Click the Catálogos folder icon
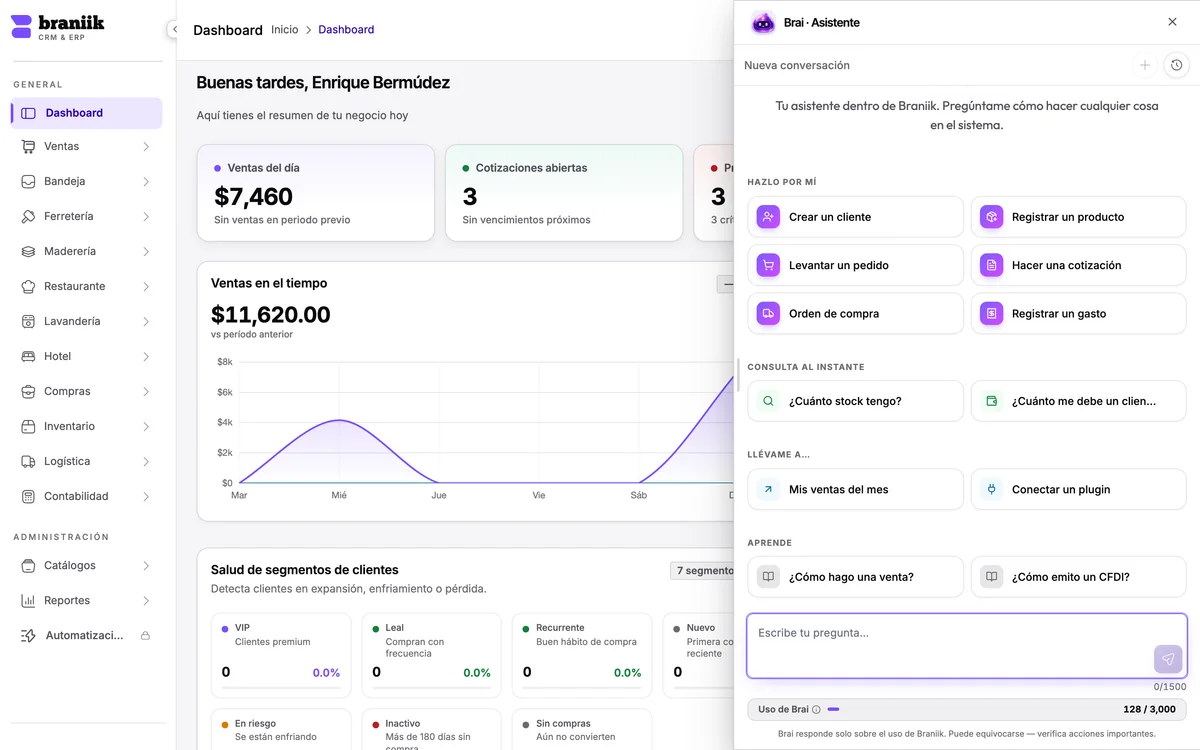 (28, 565)
